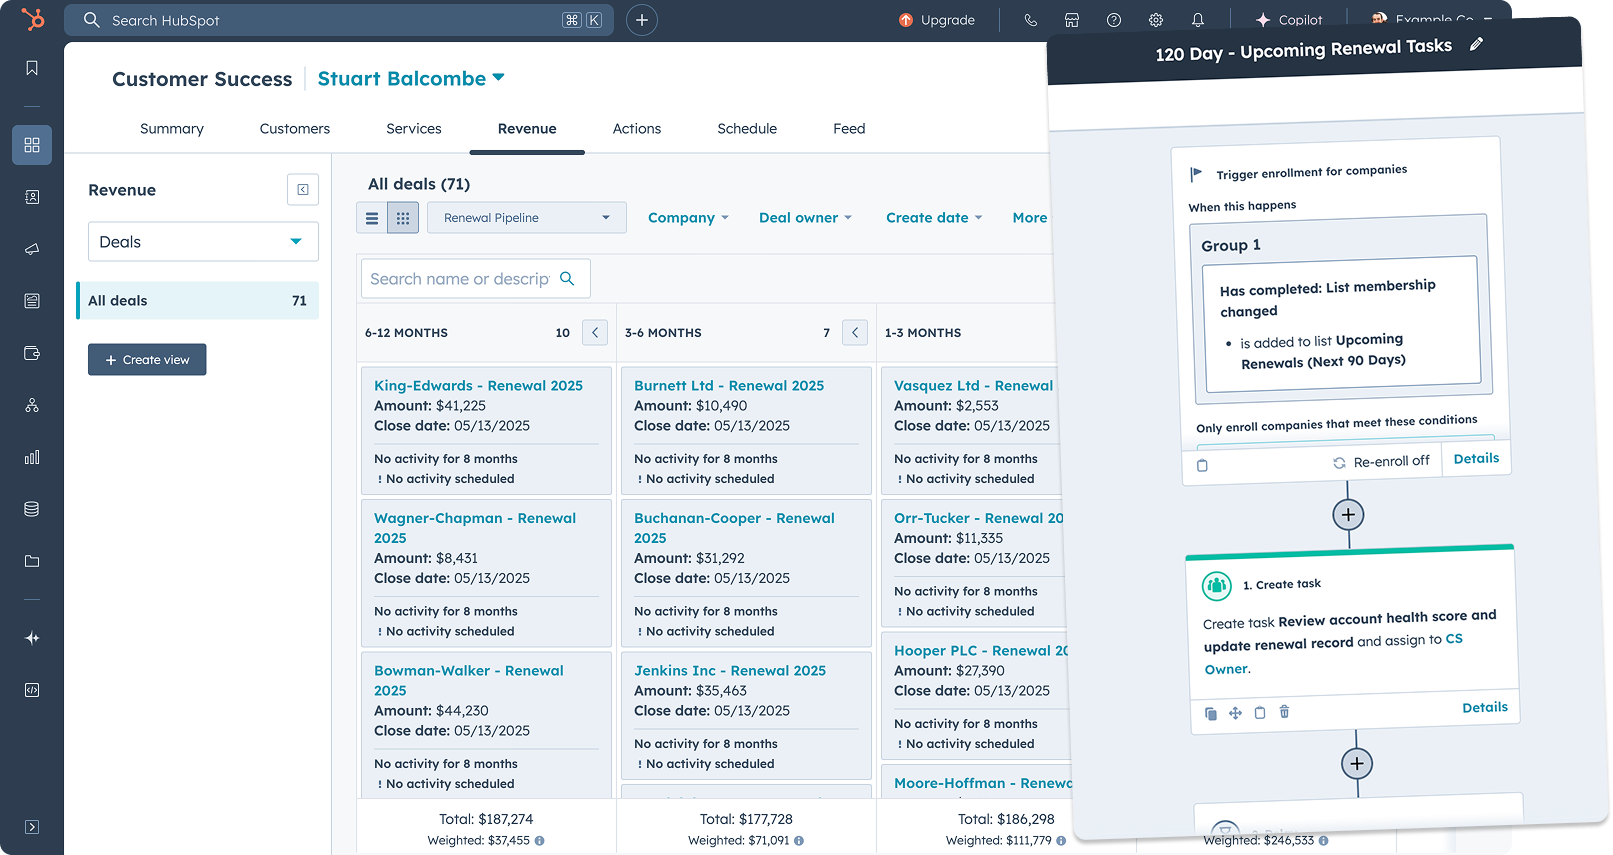1613x855 pixels.
Task: Switch to board grid view of deals
Action: point(403,218)
